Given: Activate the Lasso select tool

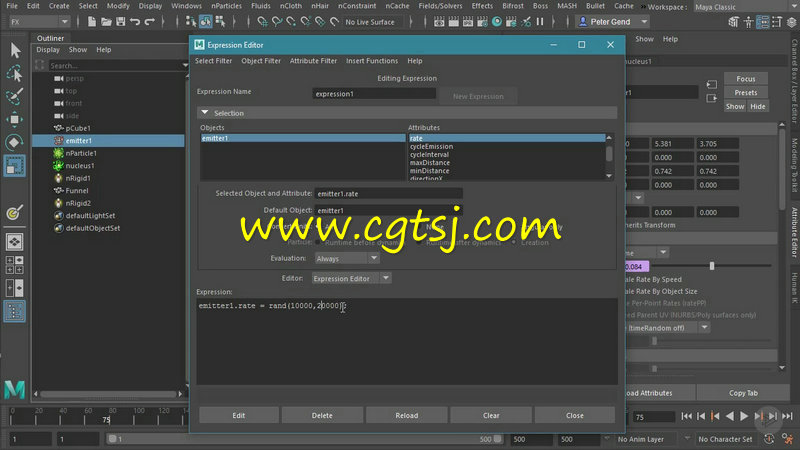Looking at the screenshot, I should (15, 74).
